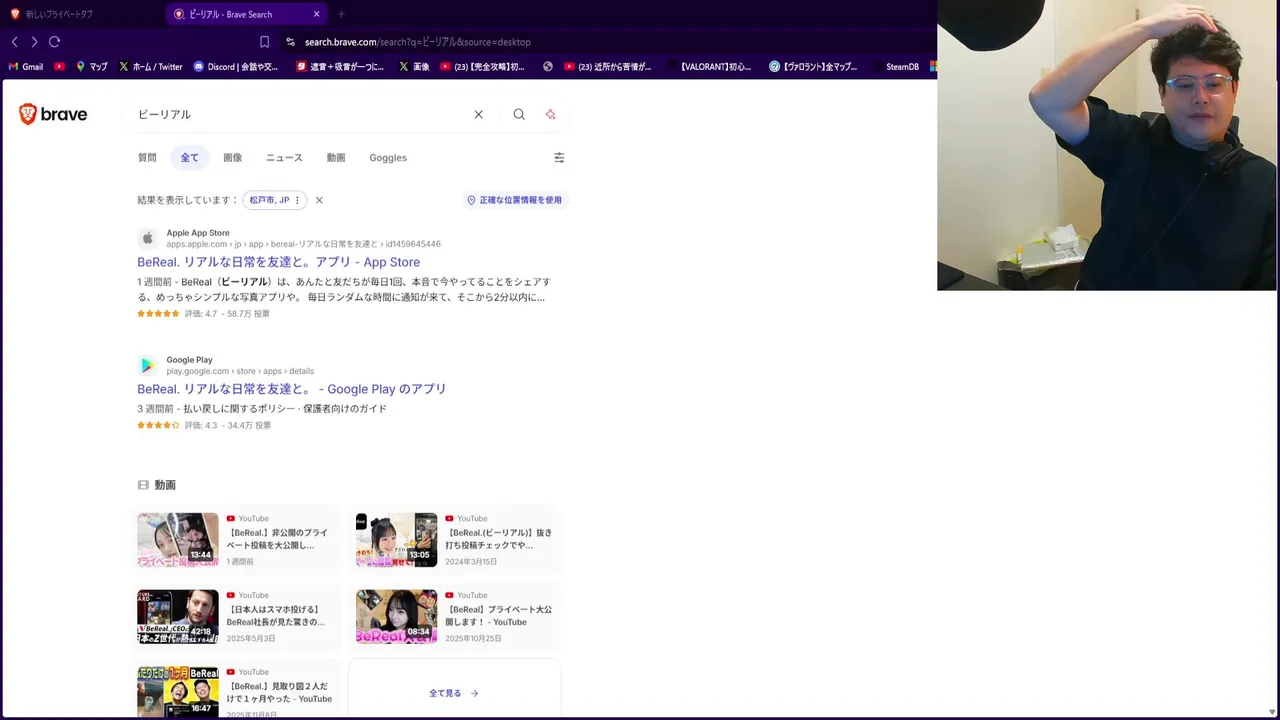The width and height of the screenshot is (1280, 720).
Task: Open site settings icon in address bar
Action: [x=290, y=42]
